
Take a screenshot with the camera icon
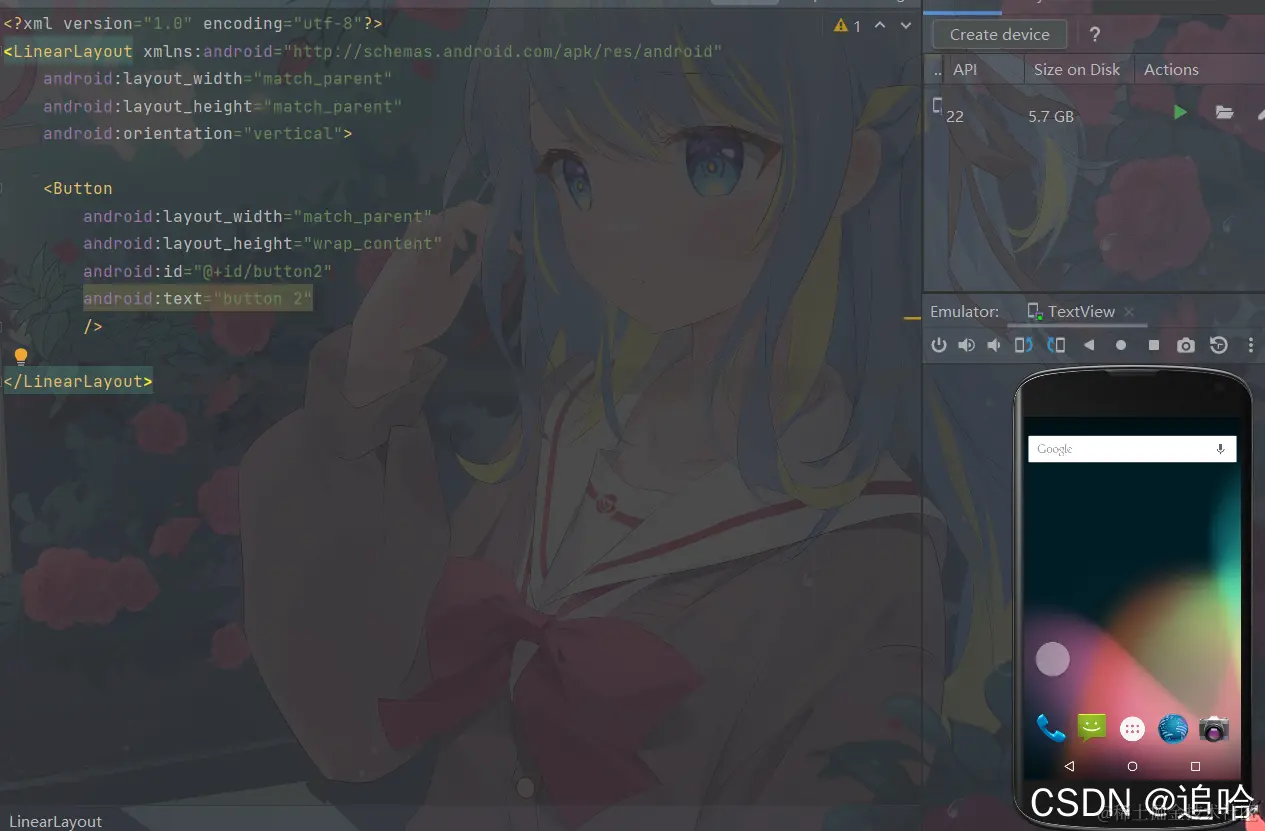(x=1185, y=345)
